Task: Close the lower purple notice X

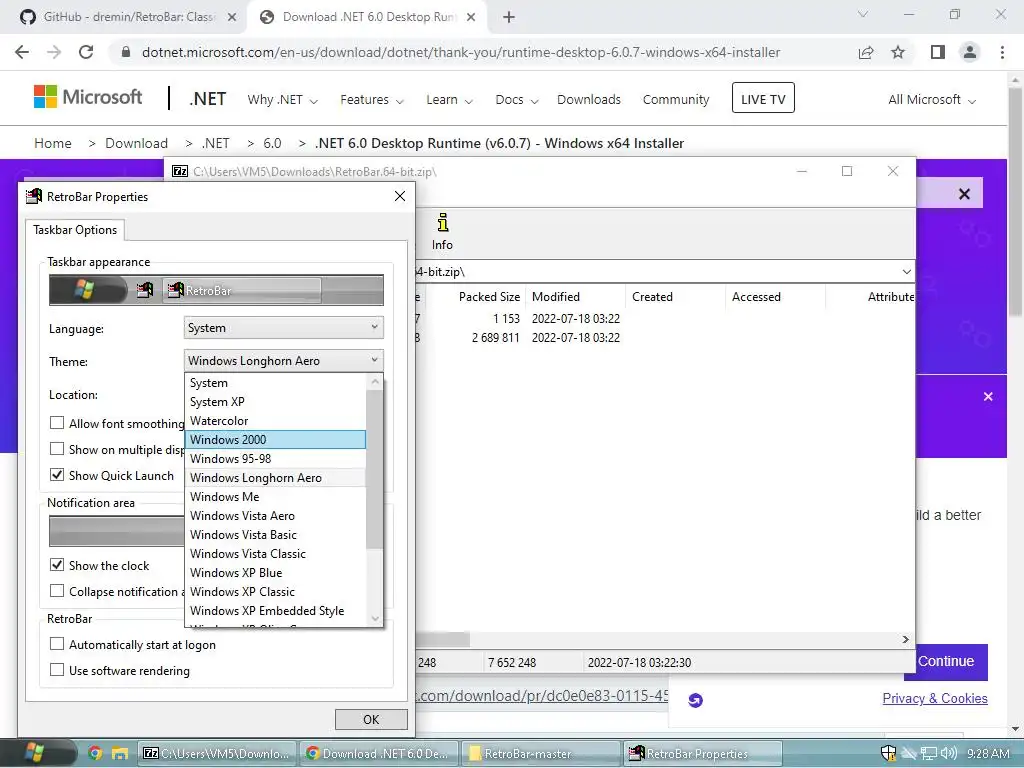Action: 988,396
